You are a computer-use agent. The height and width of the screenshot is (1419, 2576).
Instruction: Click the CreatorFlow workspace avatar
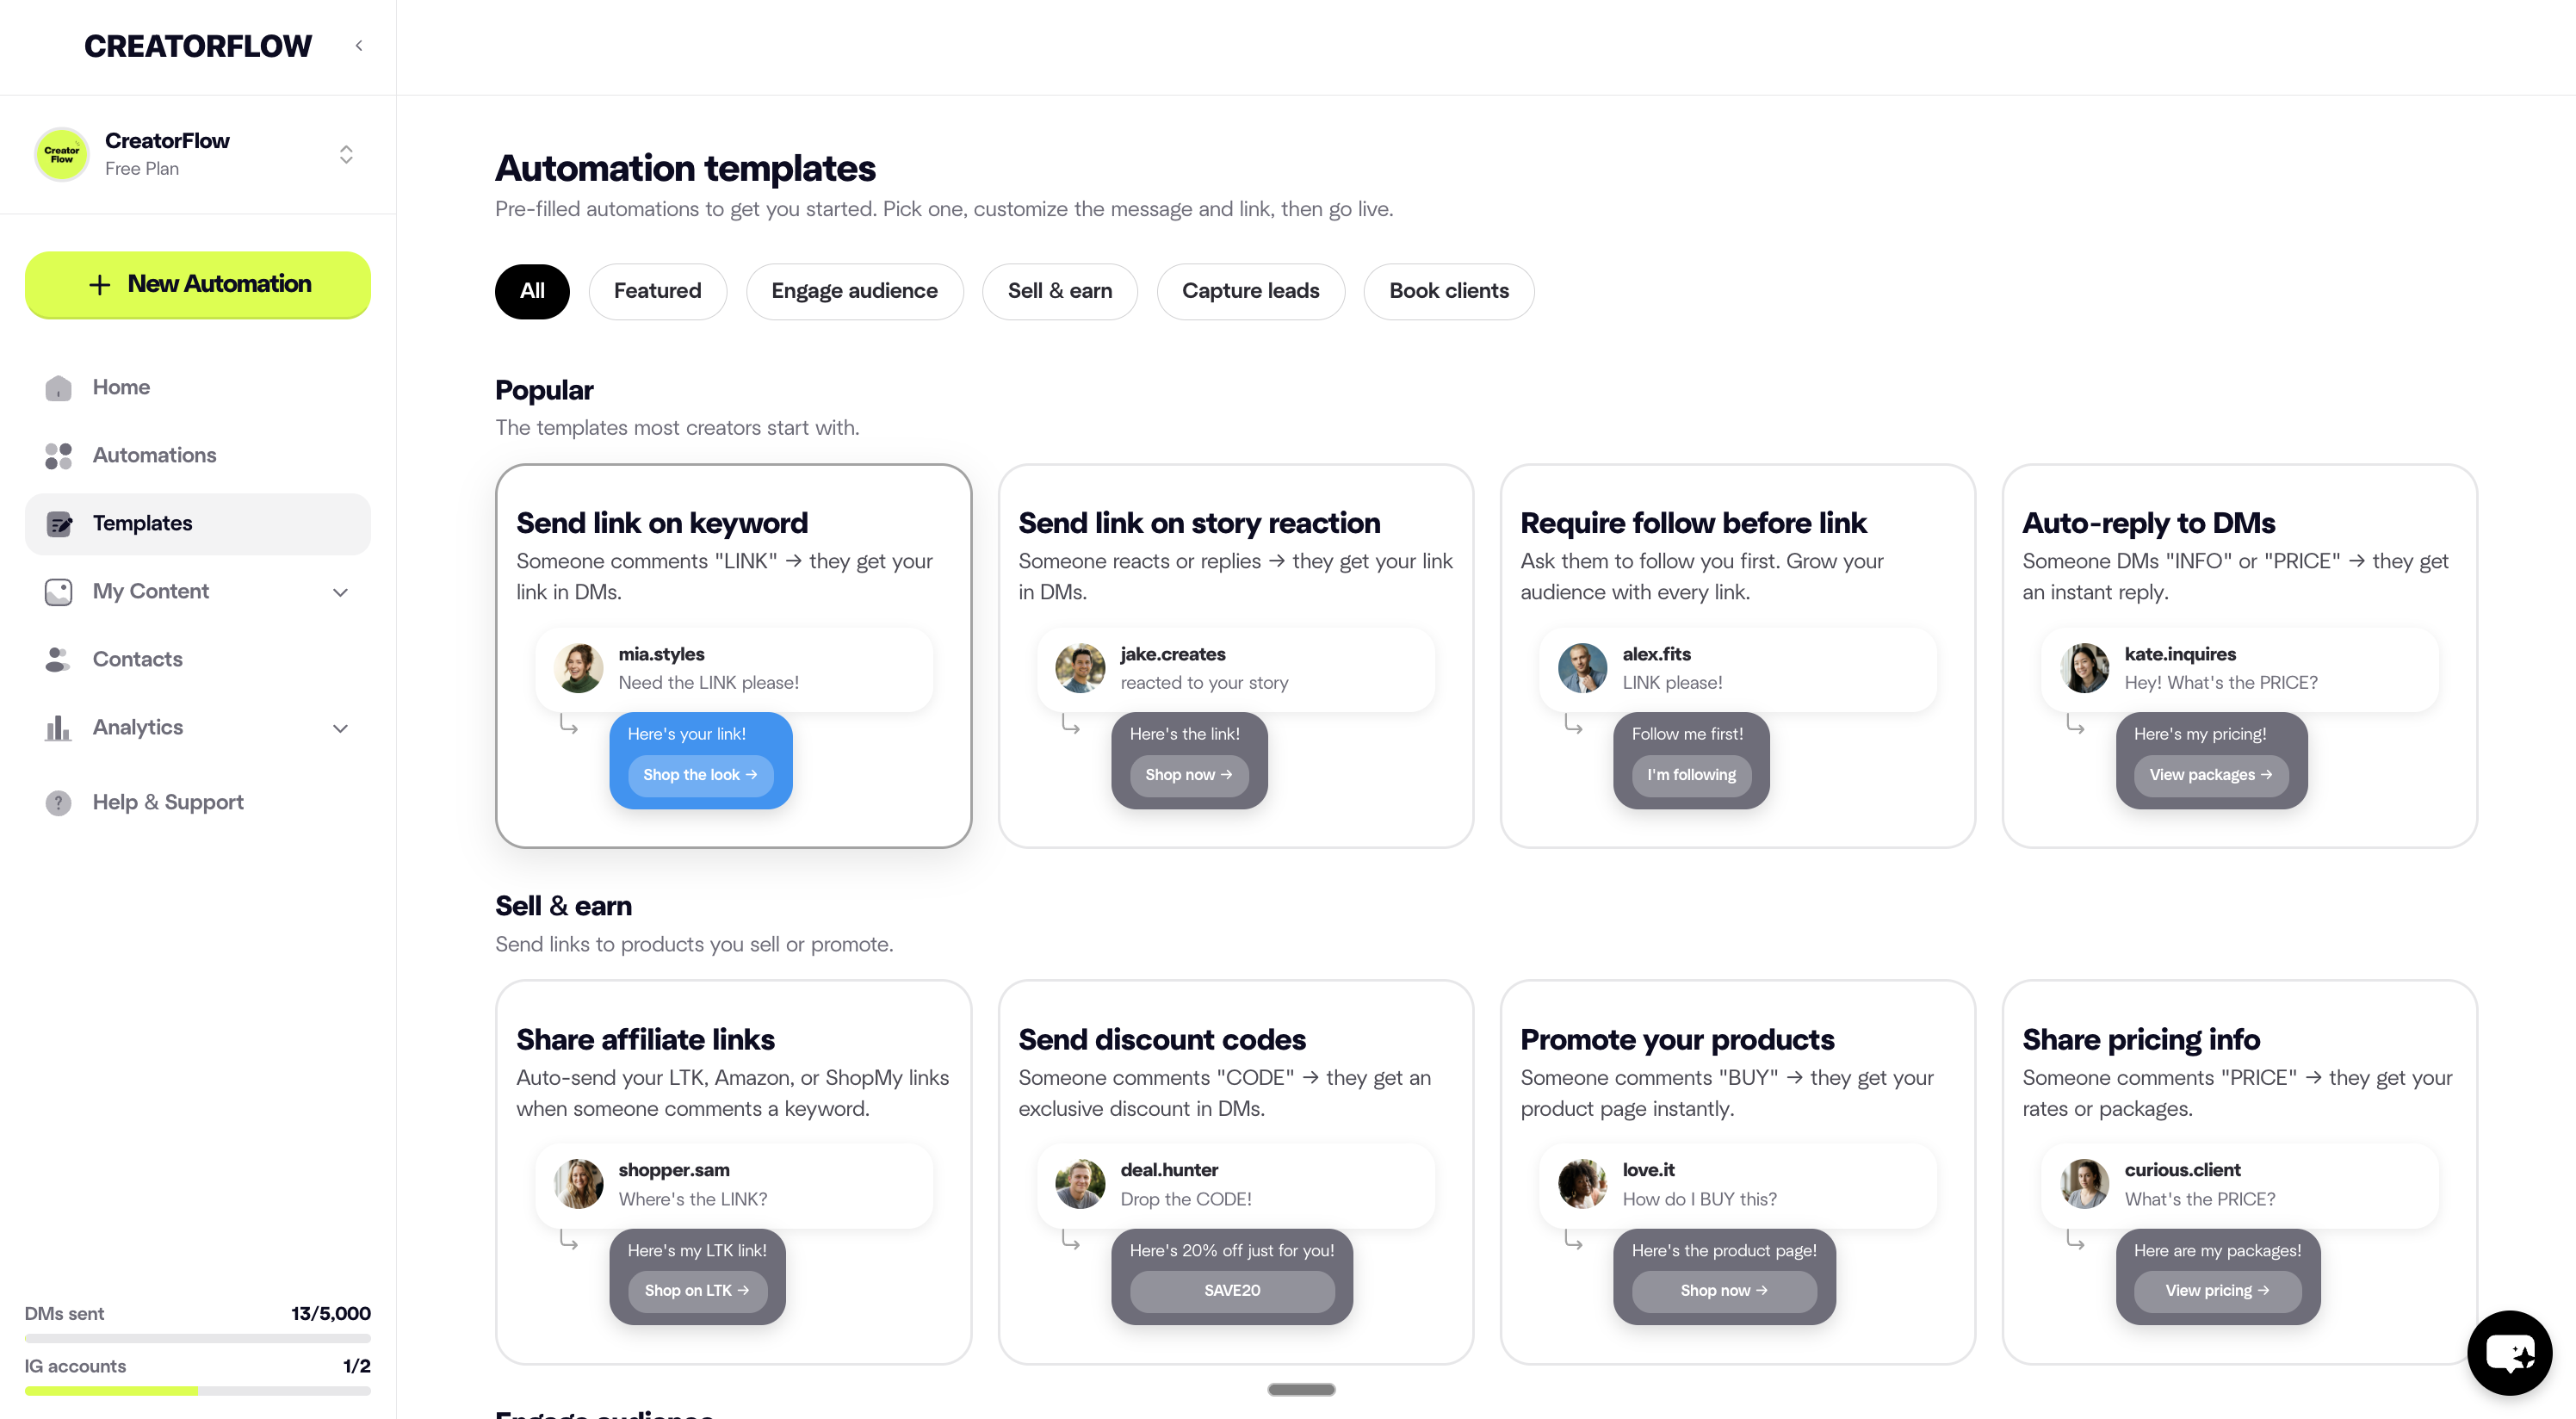coord(61,154)
